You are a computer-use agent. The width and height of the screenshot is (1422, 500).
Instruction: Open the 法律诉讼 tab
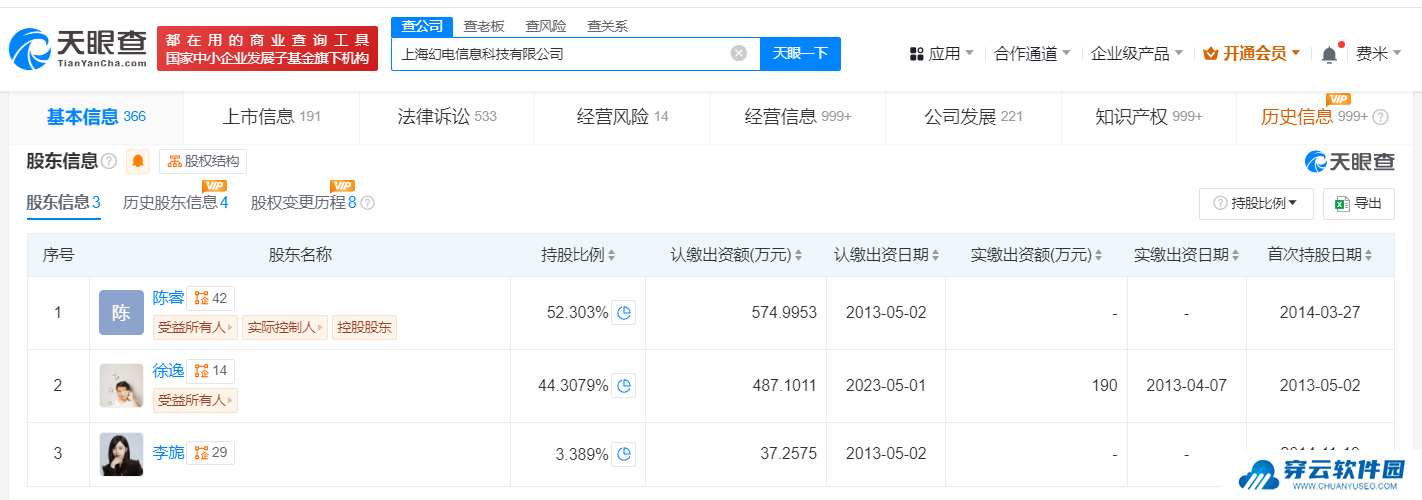tap(446, 117)
